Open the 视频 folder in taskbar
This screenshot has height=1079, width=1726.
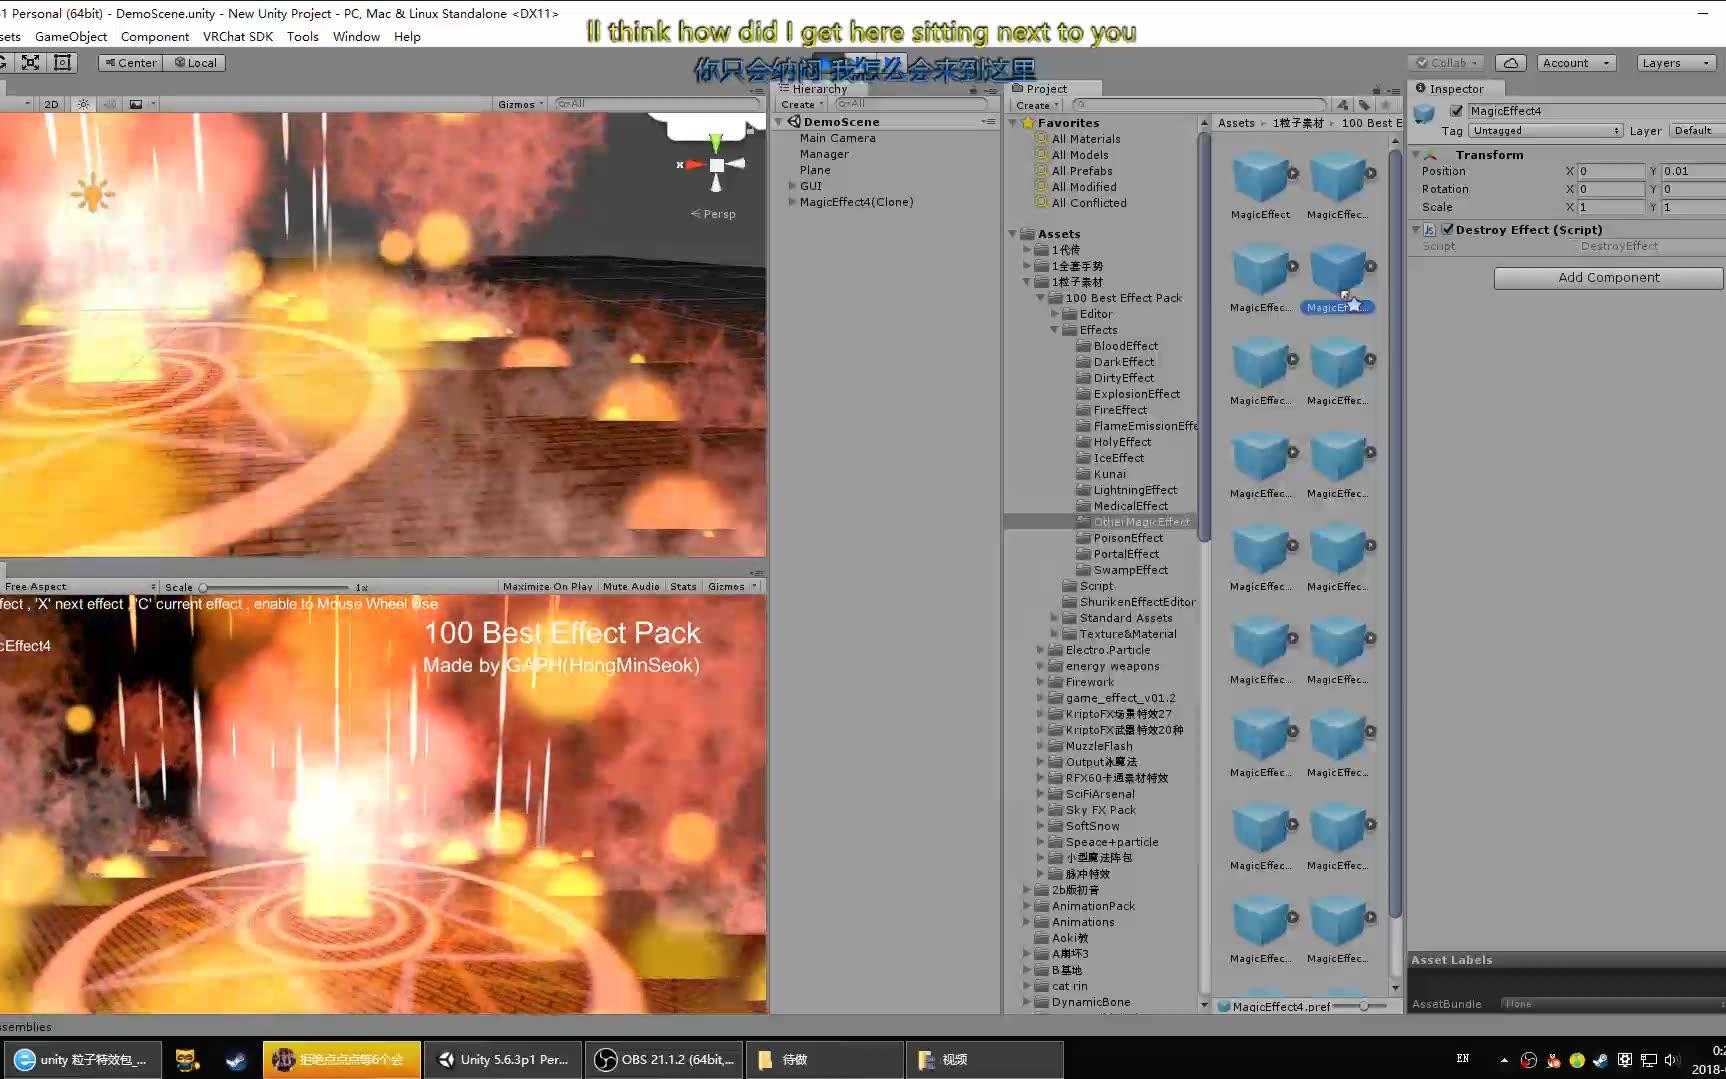pos(985,1059)
